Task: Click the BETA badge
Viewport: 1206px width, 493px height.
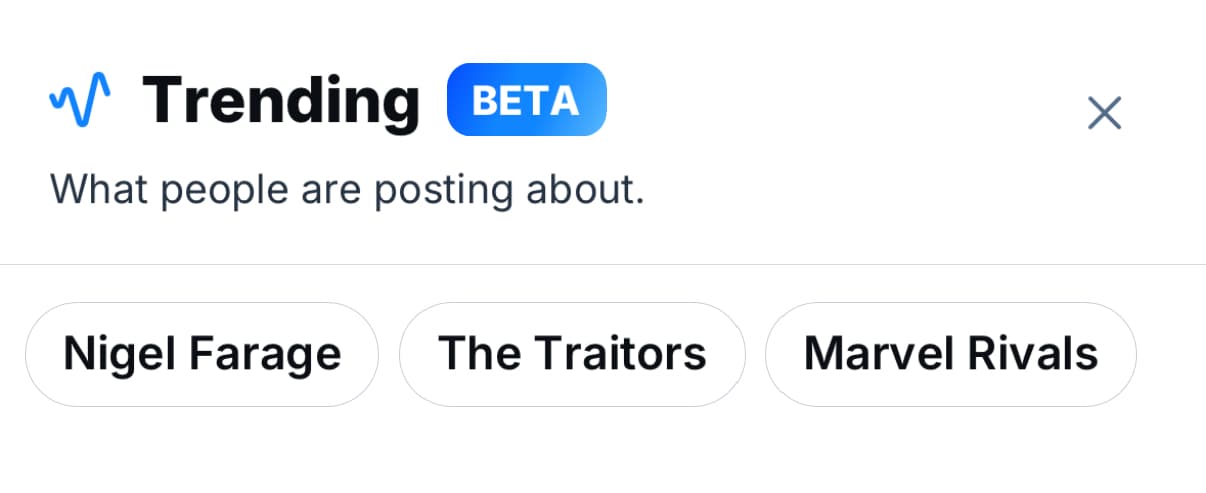Action: tap(526, 100)
